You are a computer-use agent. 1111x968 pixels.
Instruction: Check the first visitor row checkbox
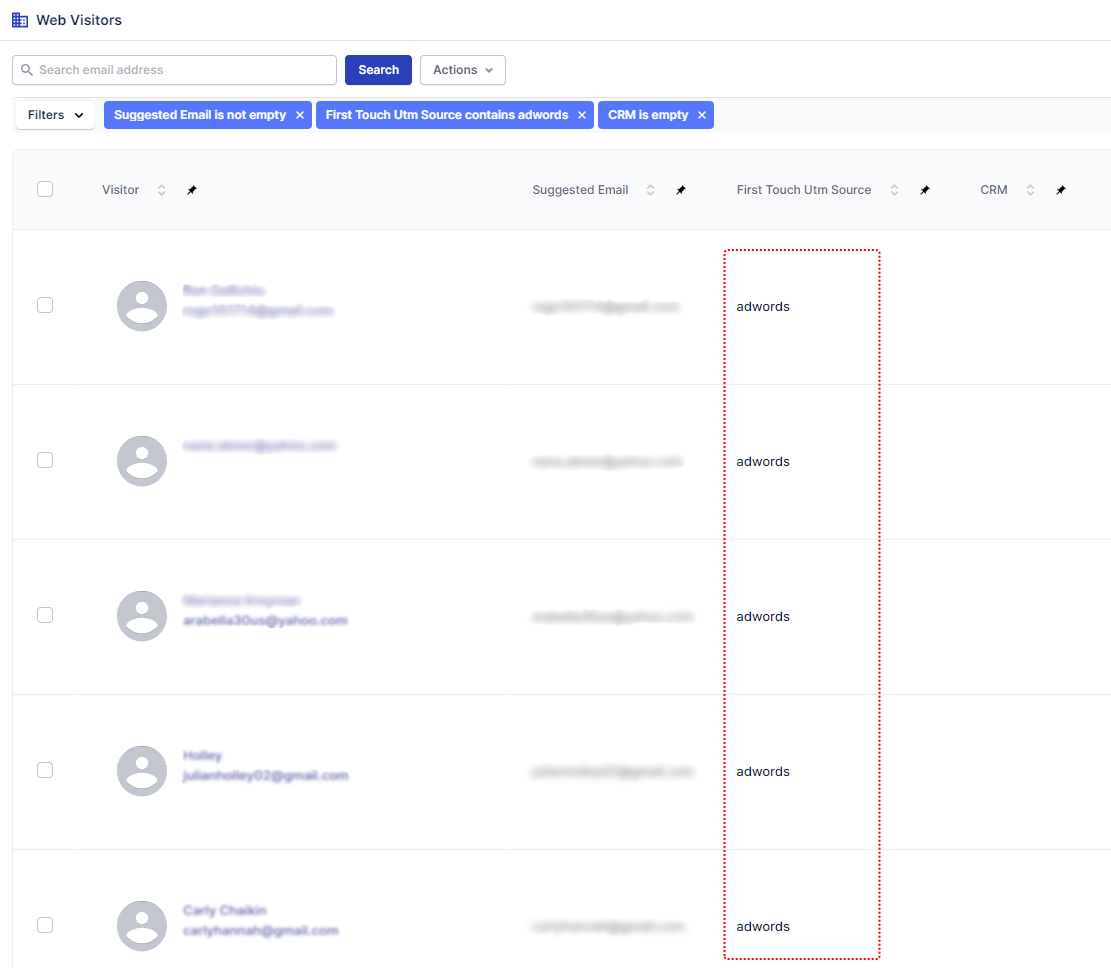[45, 305]
